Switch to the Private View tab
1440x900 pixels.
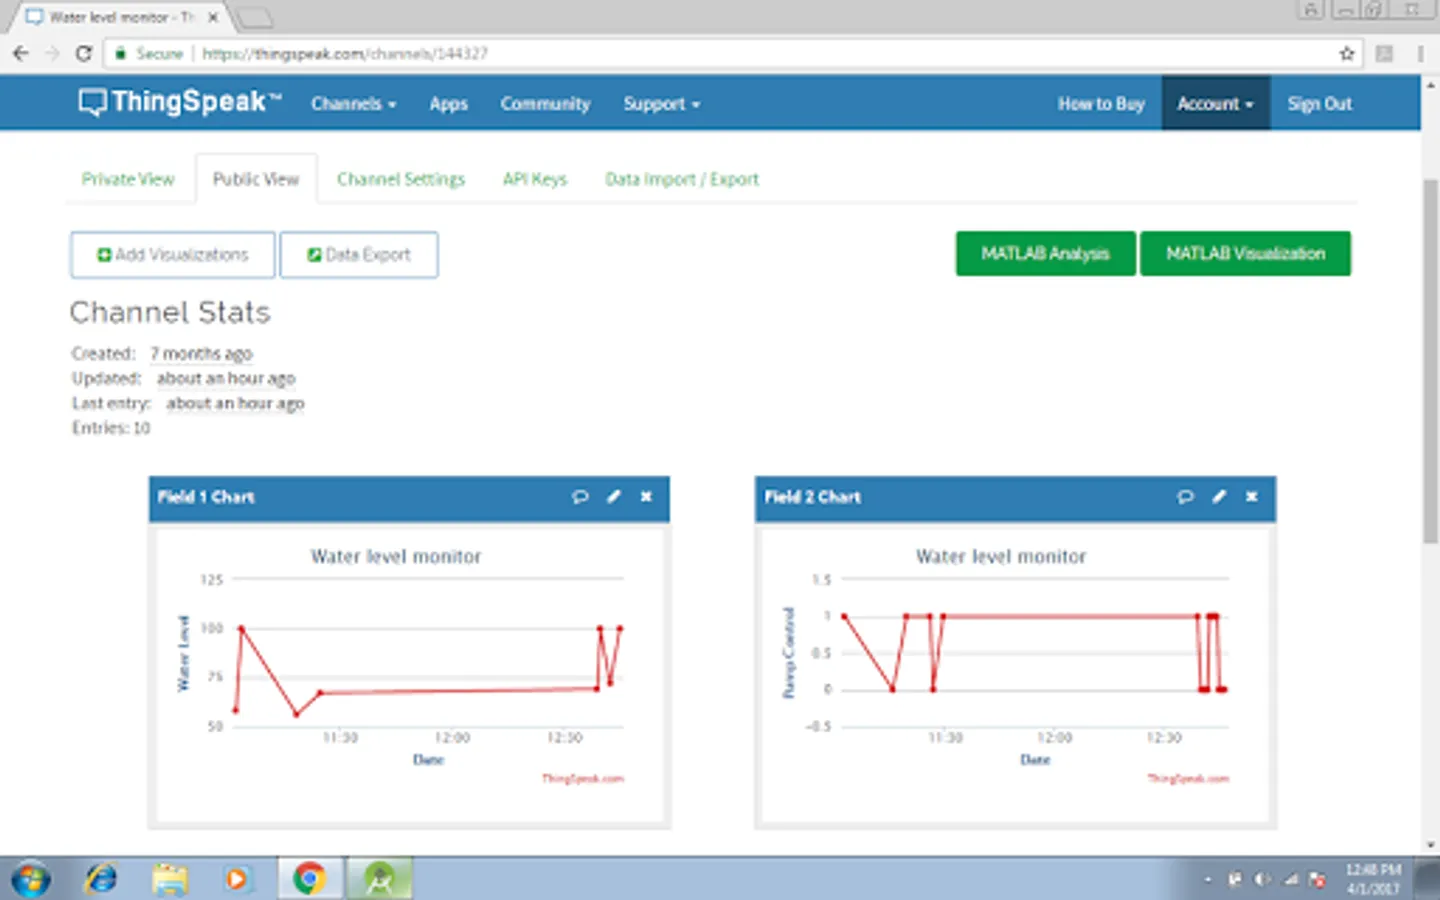point(128,179)
